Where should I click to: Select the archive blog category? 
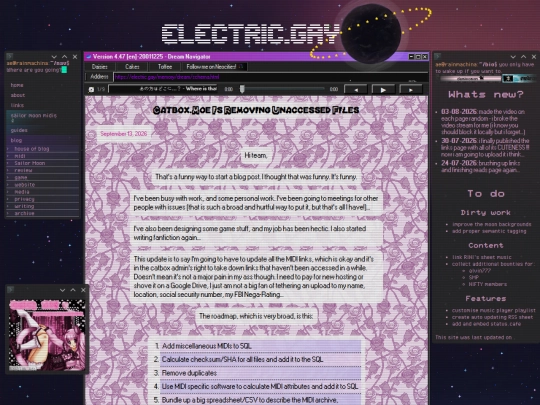point(24,213)
